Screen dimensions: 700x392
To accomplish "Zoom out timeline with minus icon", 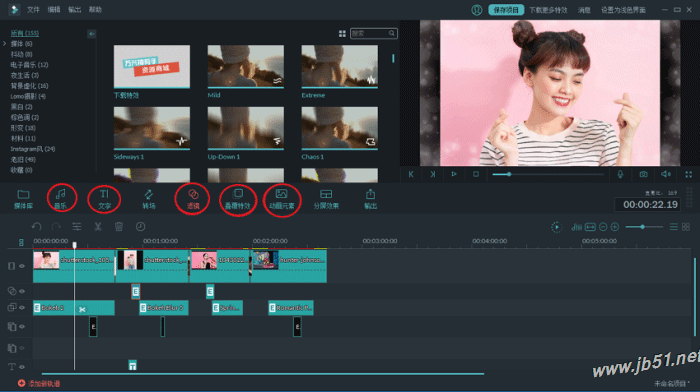I will 603,227.
